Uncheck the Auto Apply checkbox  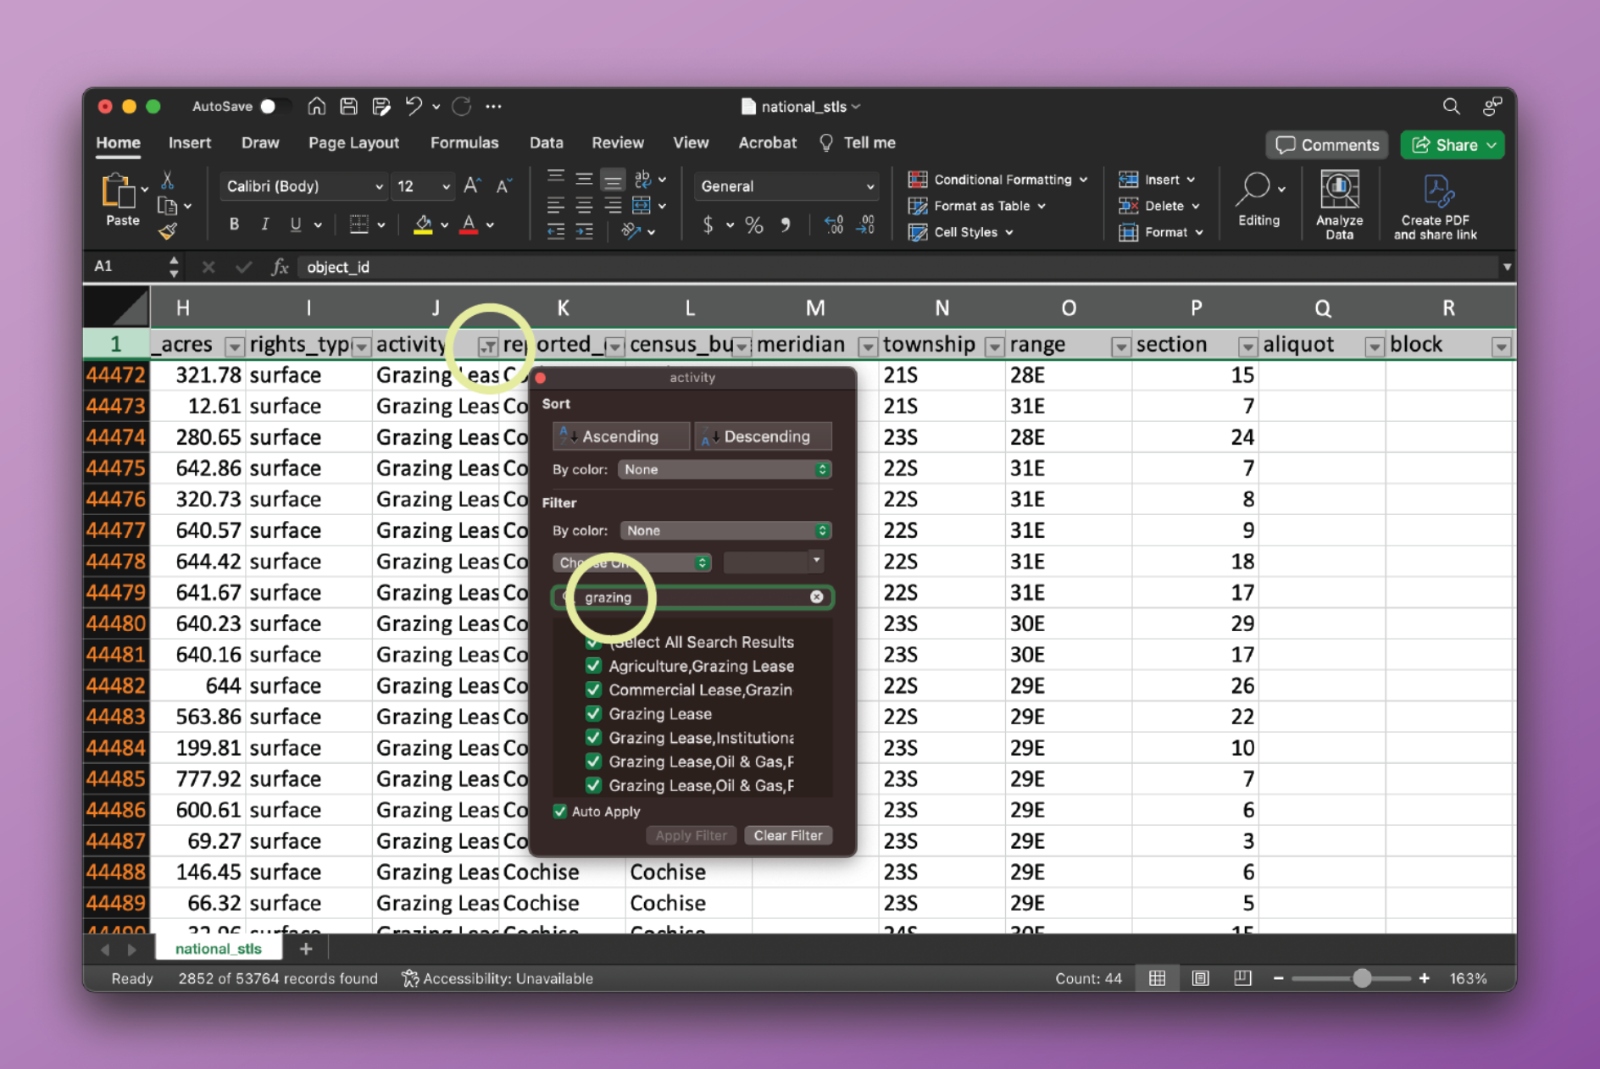point(560,811)
